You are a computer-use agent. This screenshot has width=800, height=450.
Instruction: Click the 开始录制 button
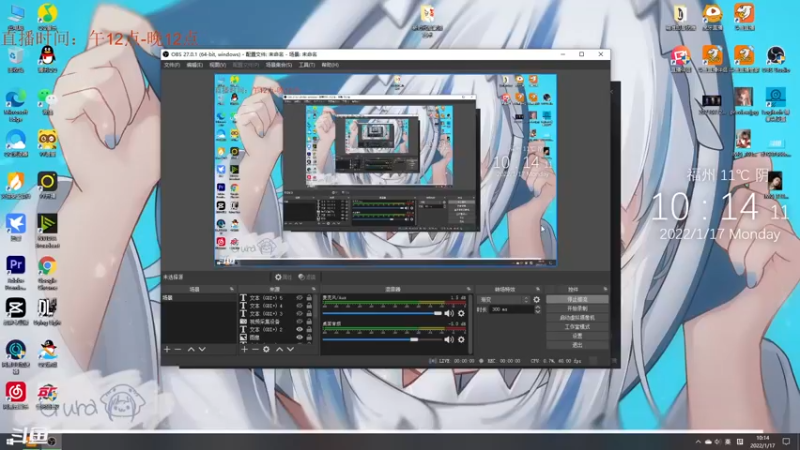577,309
